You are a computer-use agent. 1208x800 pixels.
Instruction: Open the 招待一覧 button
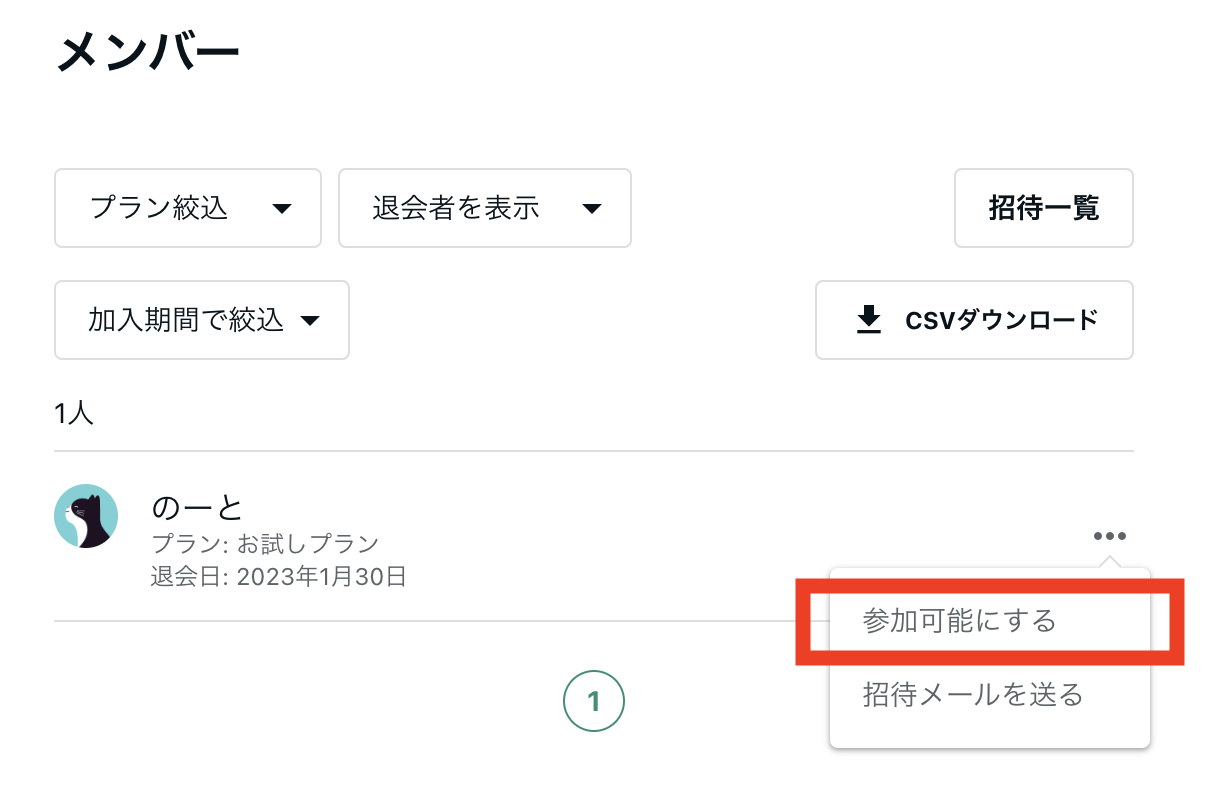pos(1044,208)
